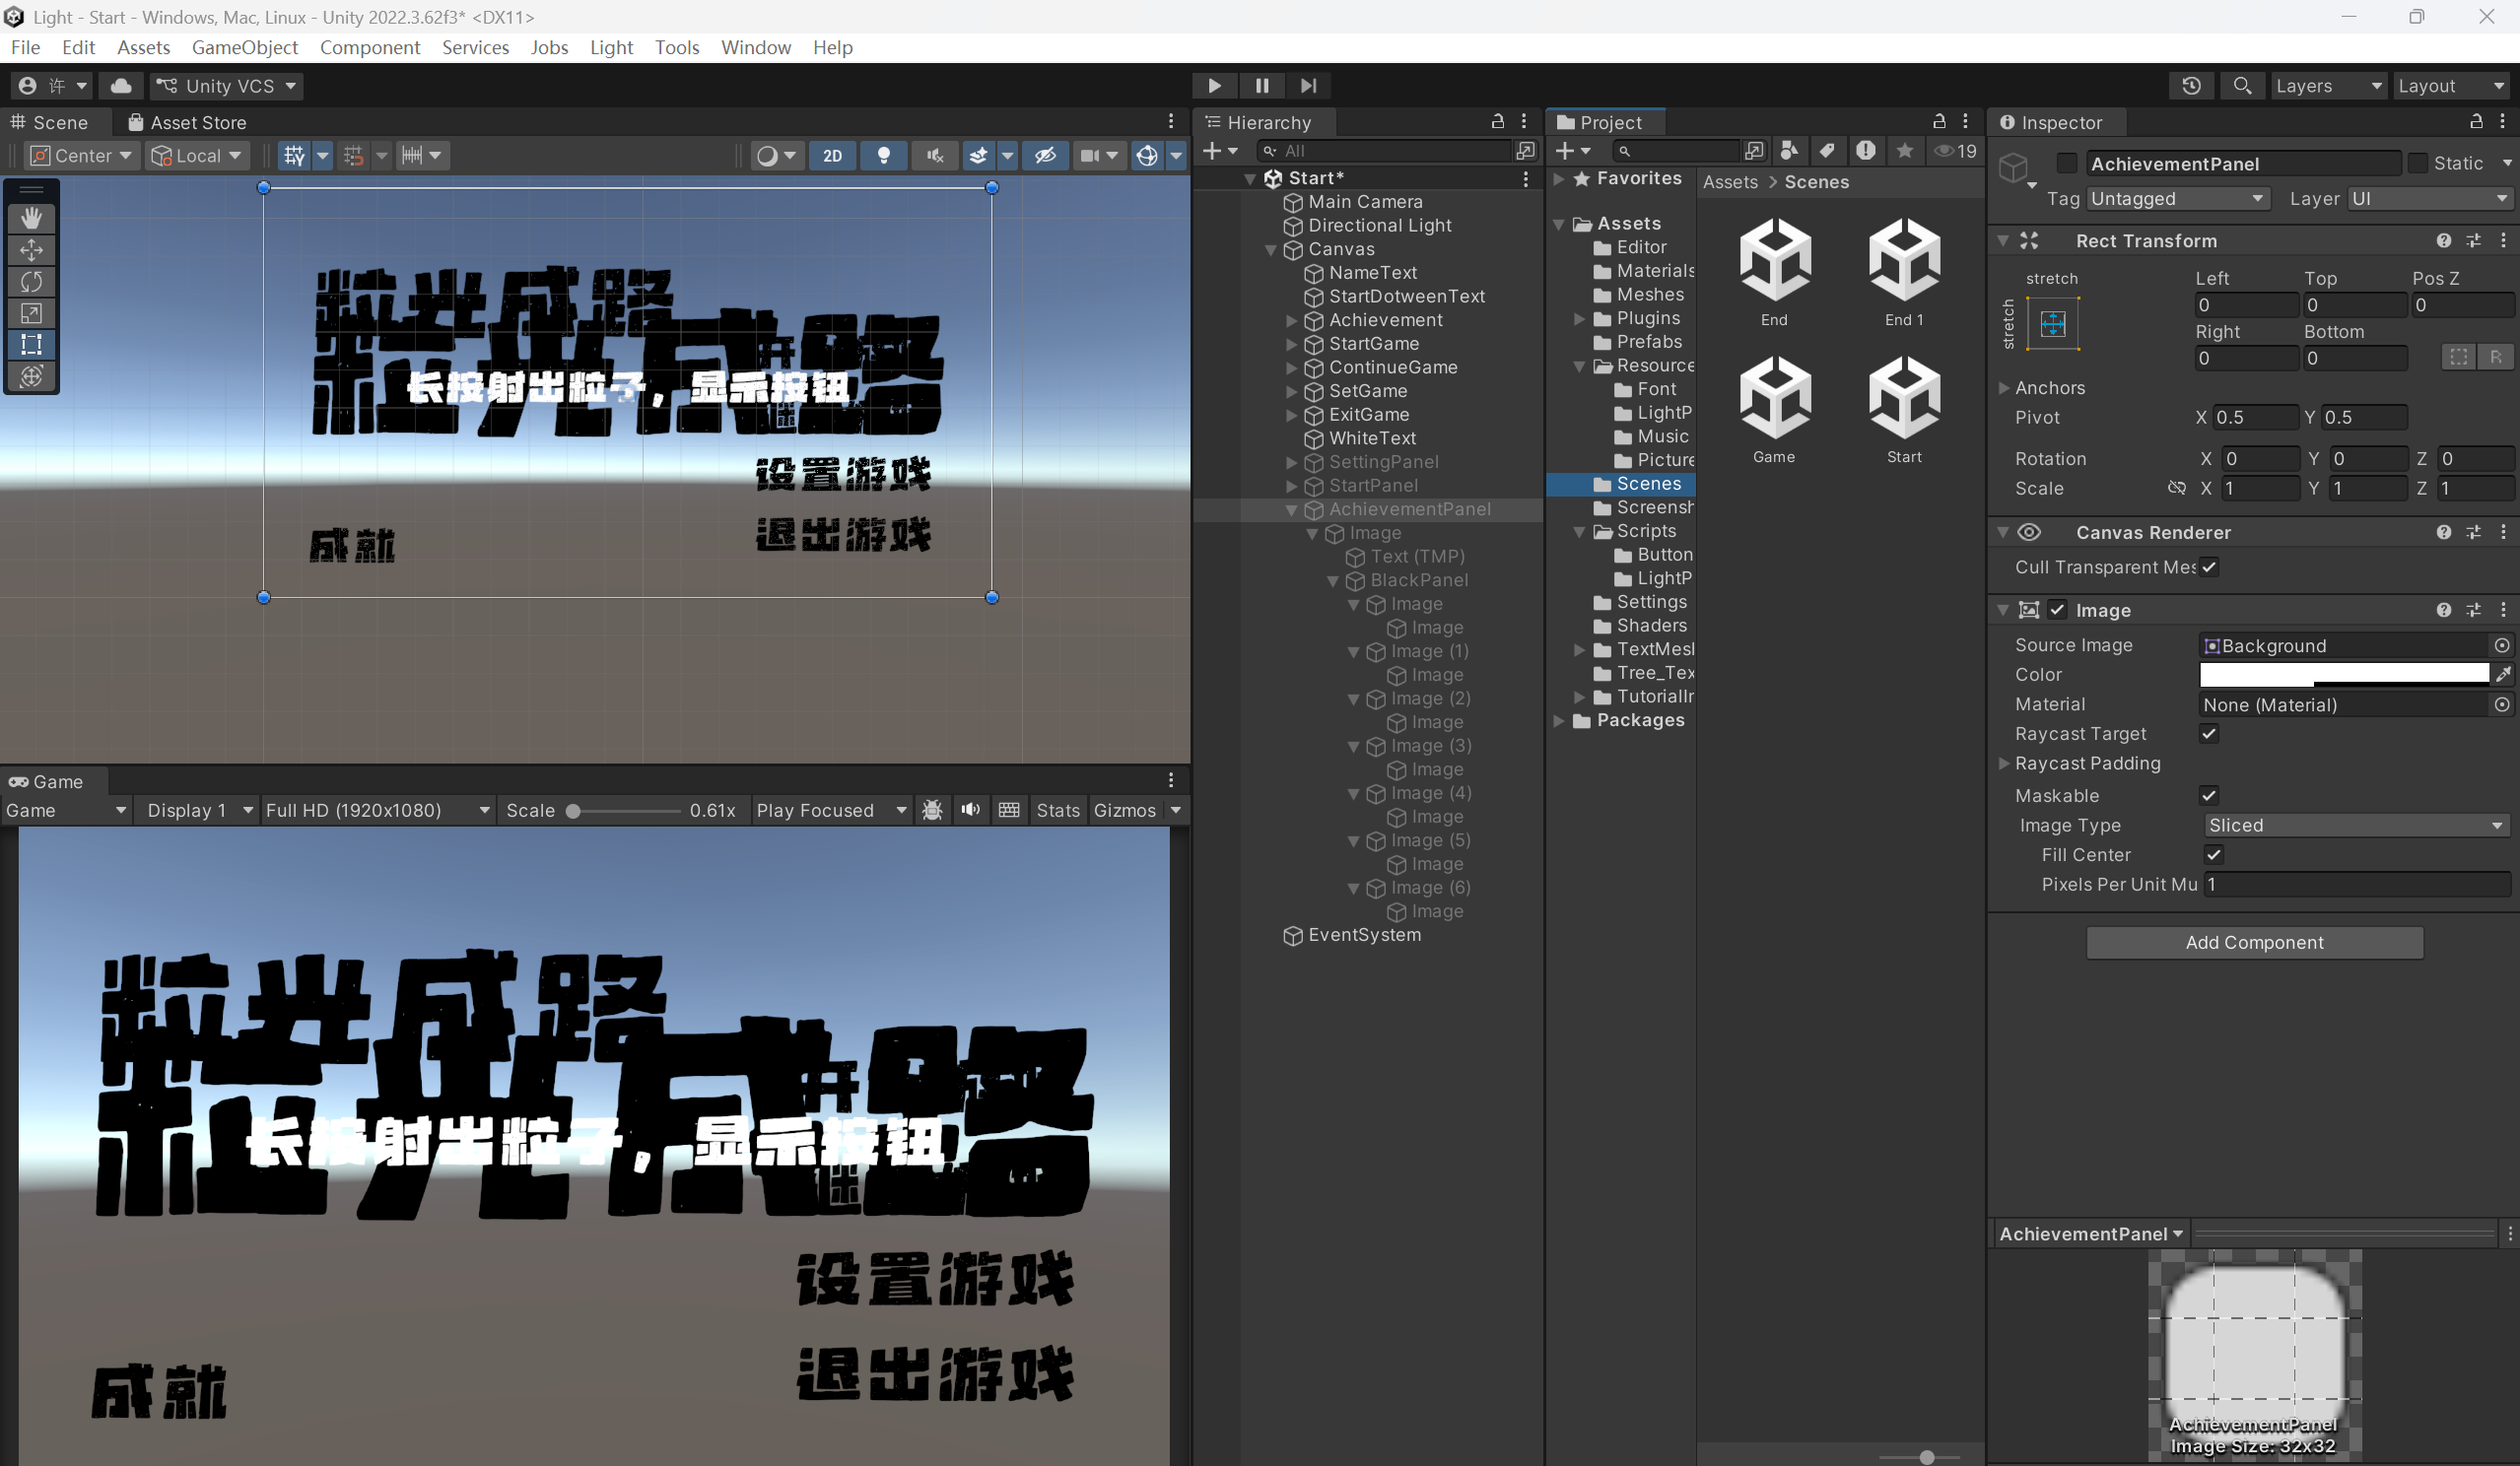Open the GameObject menu
This screenshot has width=2520, height=1466.
click(245, 47)
